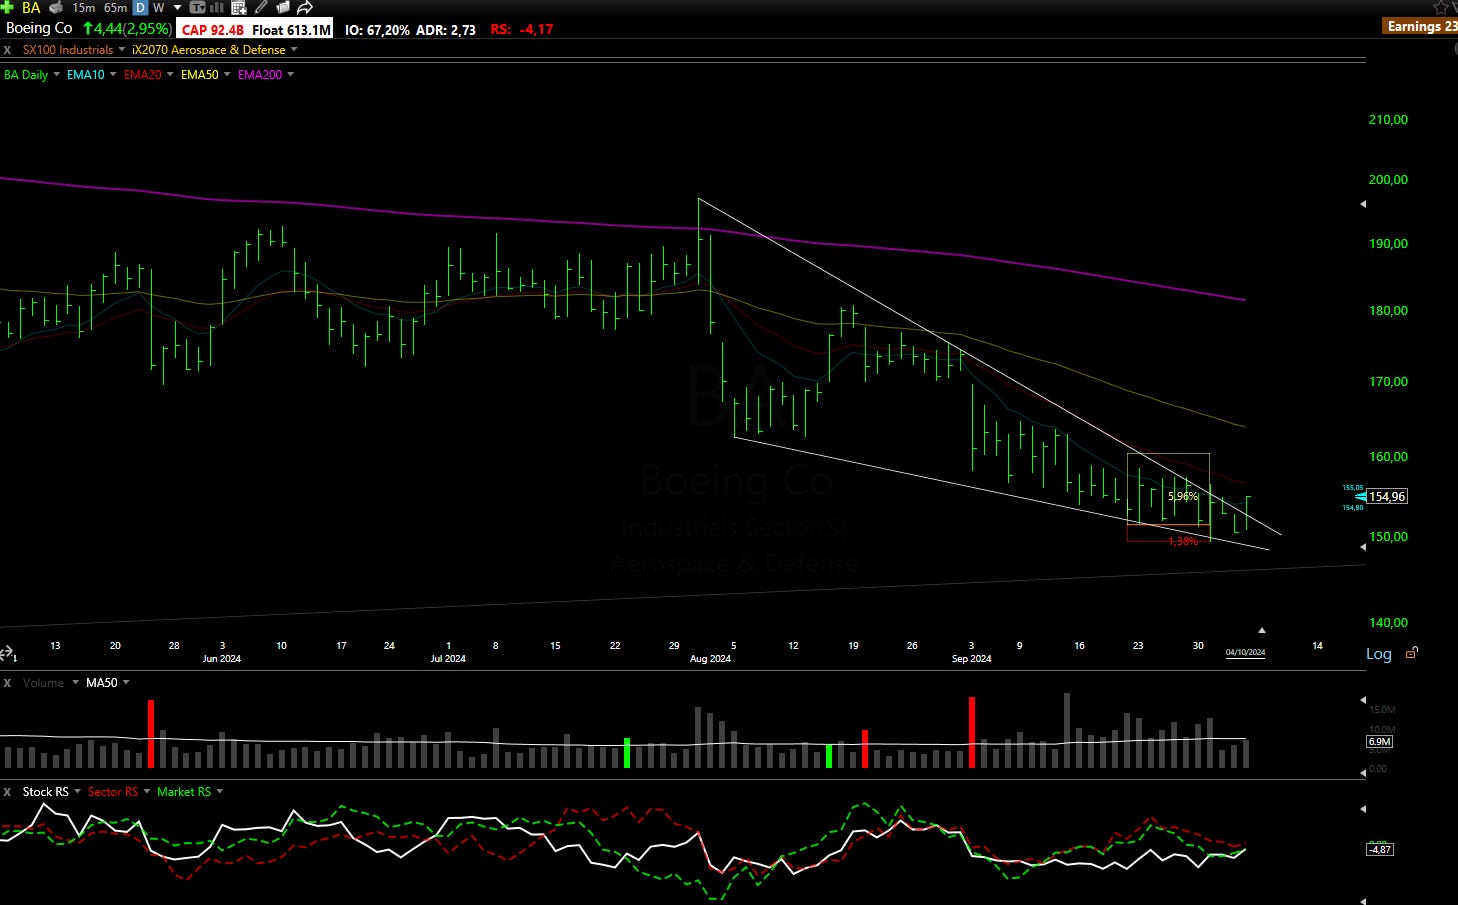The image size is (1458, 905).
Task: Click the Jun 2024 axis label
Action: coord(222,658)
